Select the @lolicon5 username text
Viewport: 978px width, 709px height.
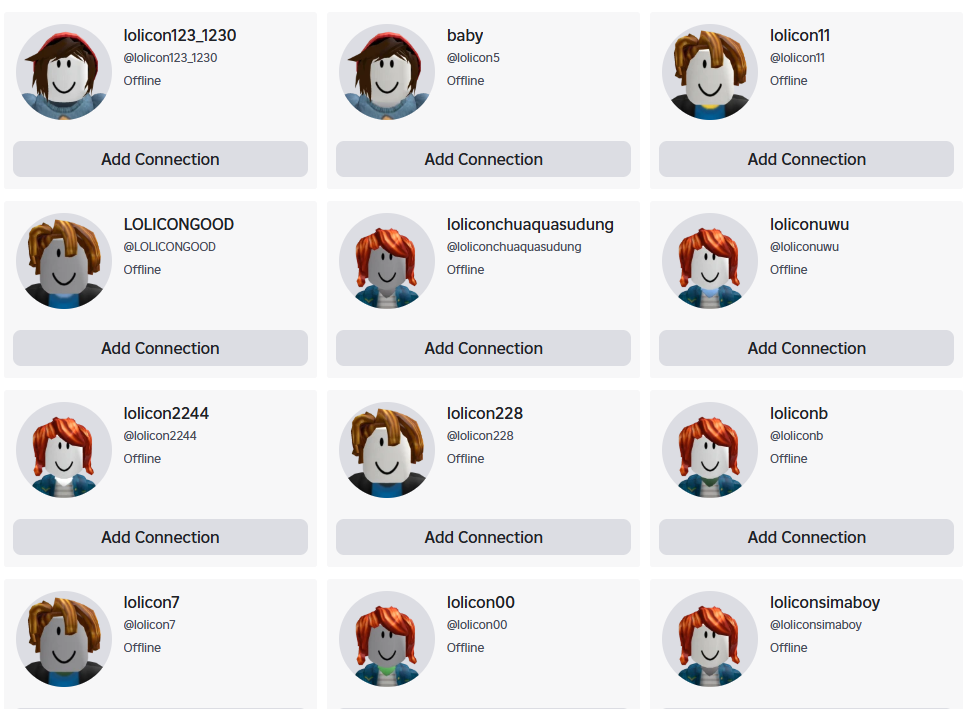[x=473, y=58]
